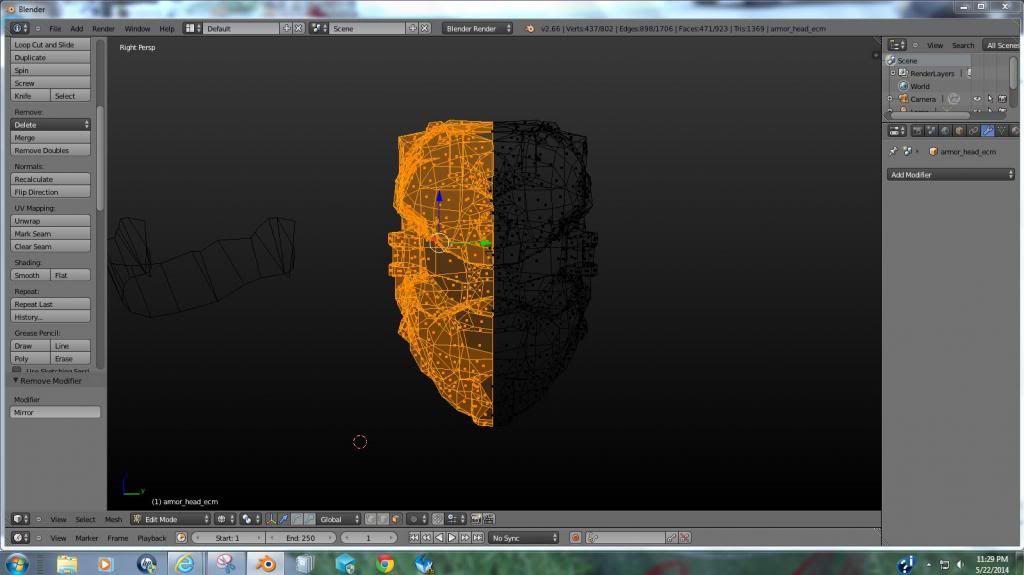Add a new scene with plus icon

[412, 28]
